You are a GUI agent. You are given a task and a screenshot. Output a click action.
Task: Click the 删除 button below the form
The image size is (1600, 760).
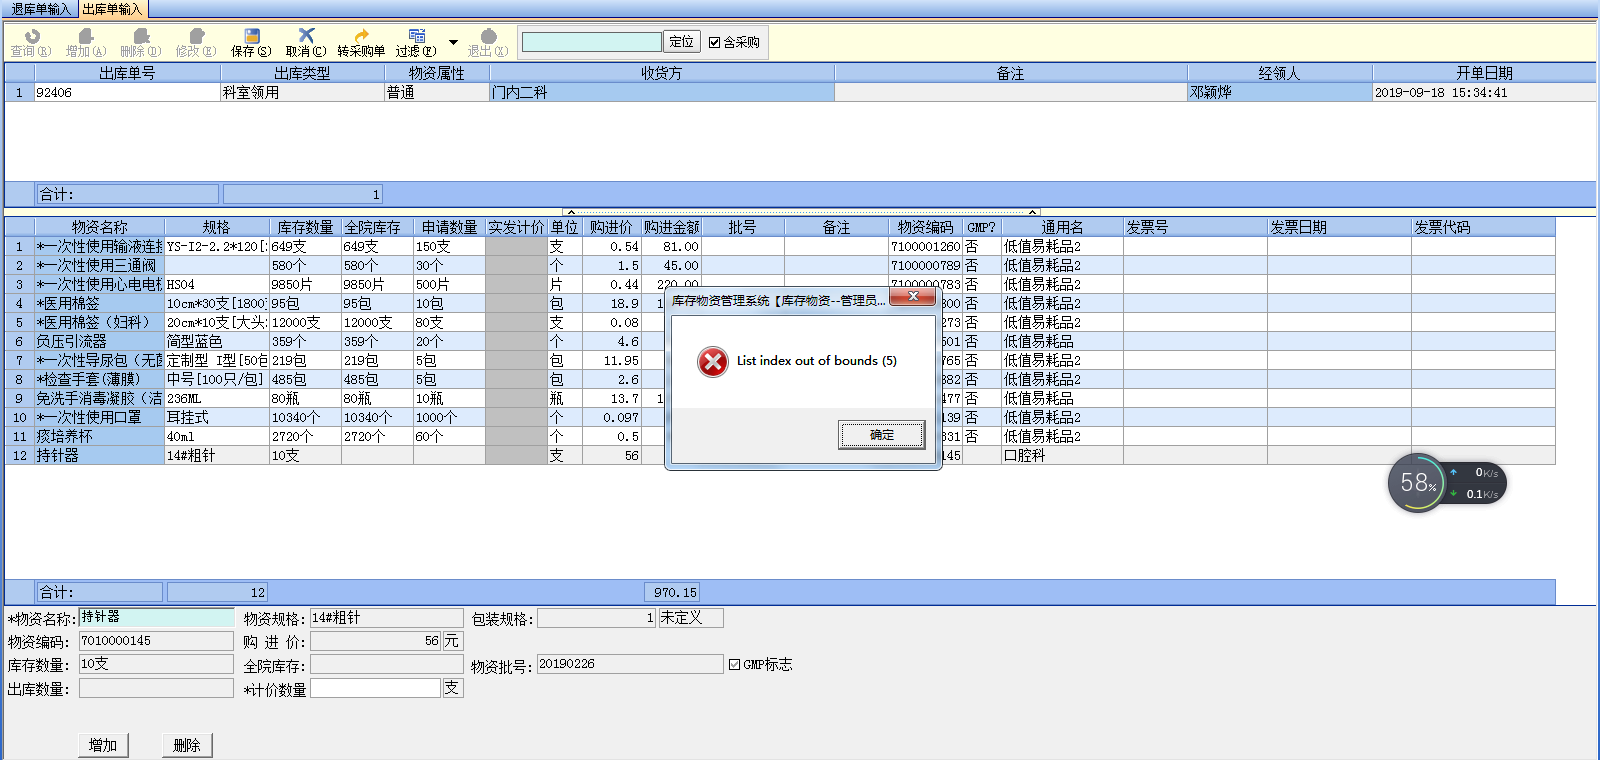(x=187, y=745)
